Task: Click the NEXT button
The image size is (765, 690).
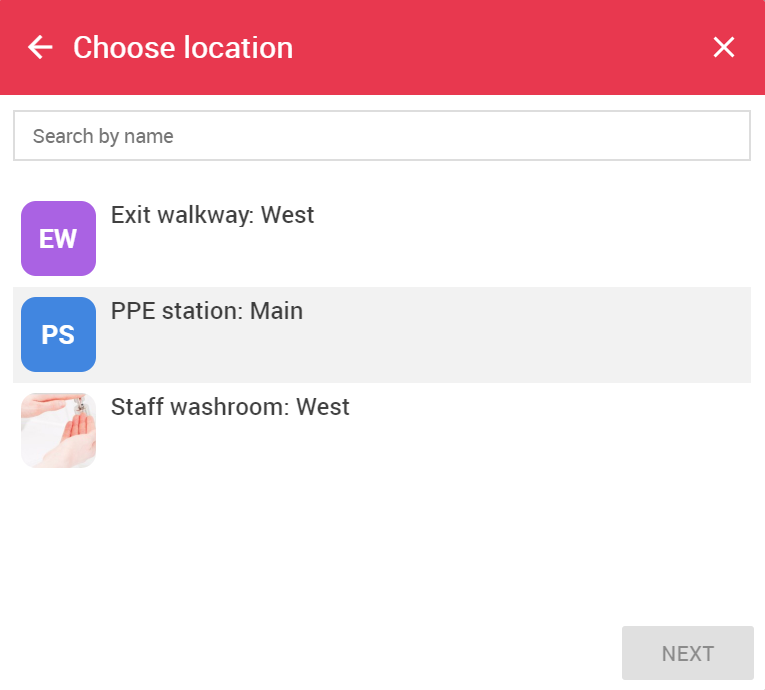Action: point(688,653)
